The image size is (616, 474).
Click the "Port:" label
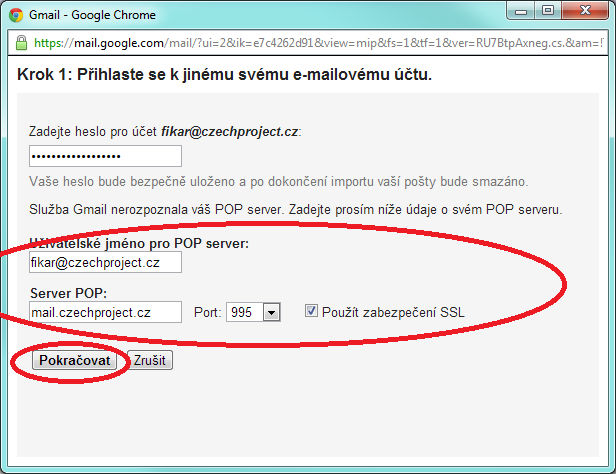[x=208, y=313]
